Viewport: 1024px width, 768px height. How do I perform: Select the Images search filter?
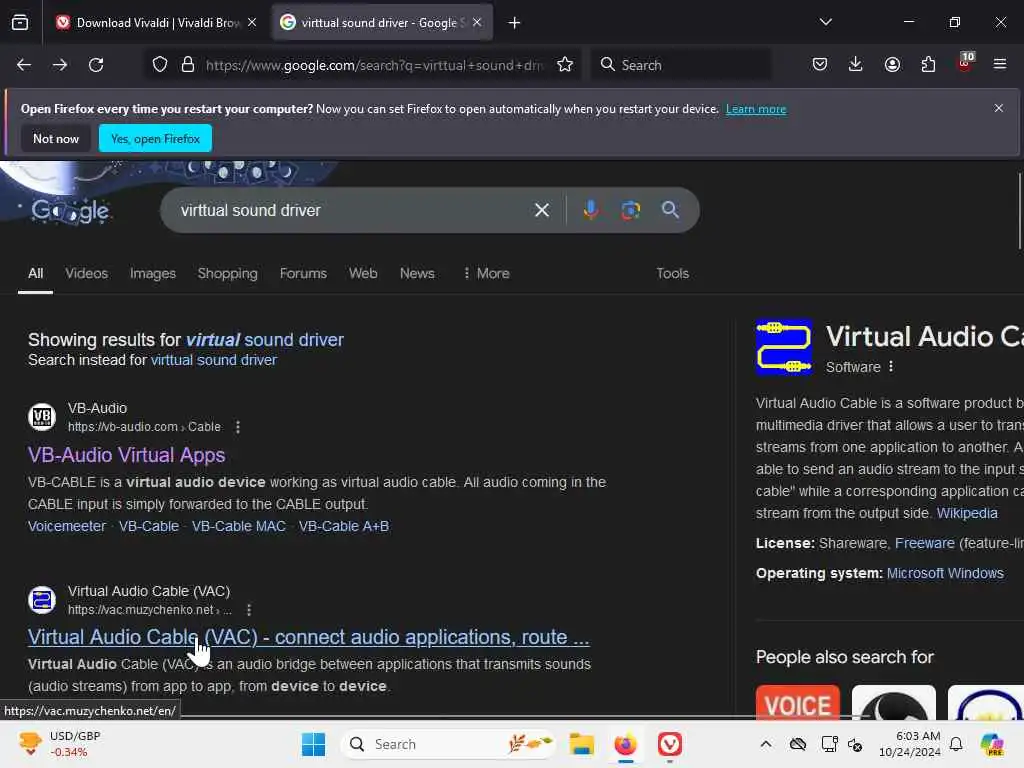(153, 274)
